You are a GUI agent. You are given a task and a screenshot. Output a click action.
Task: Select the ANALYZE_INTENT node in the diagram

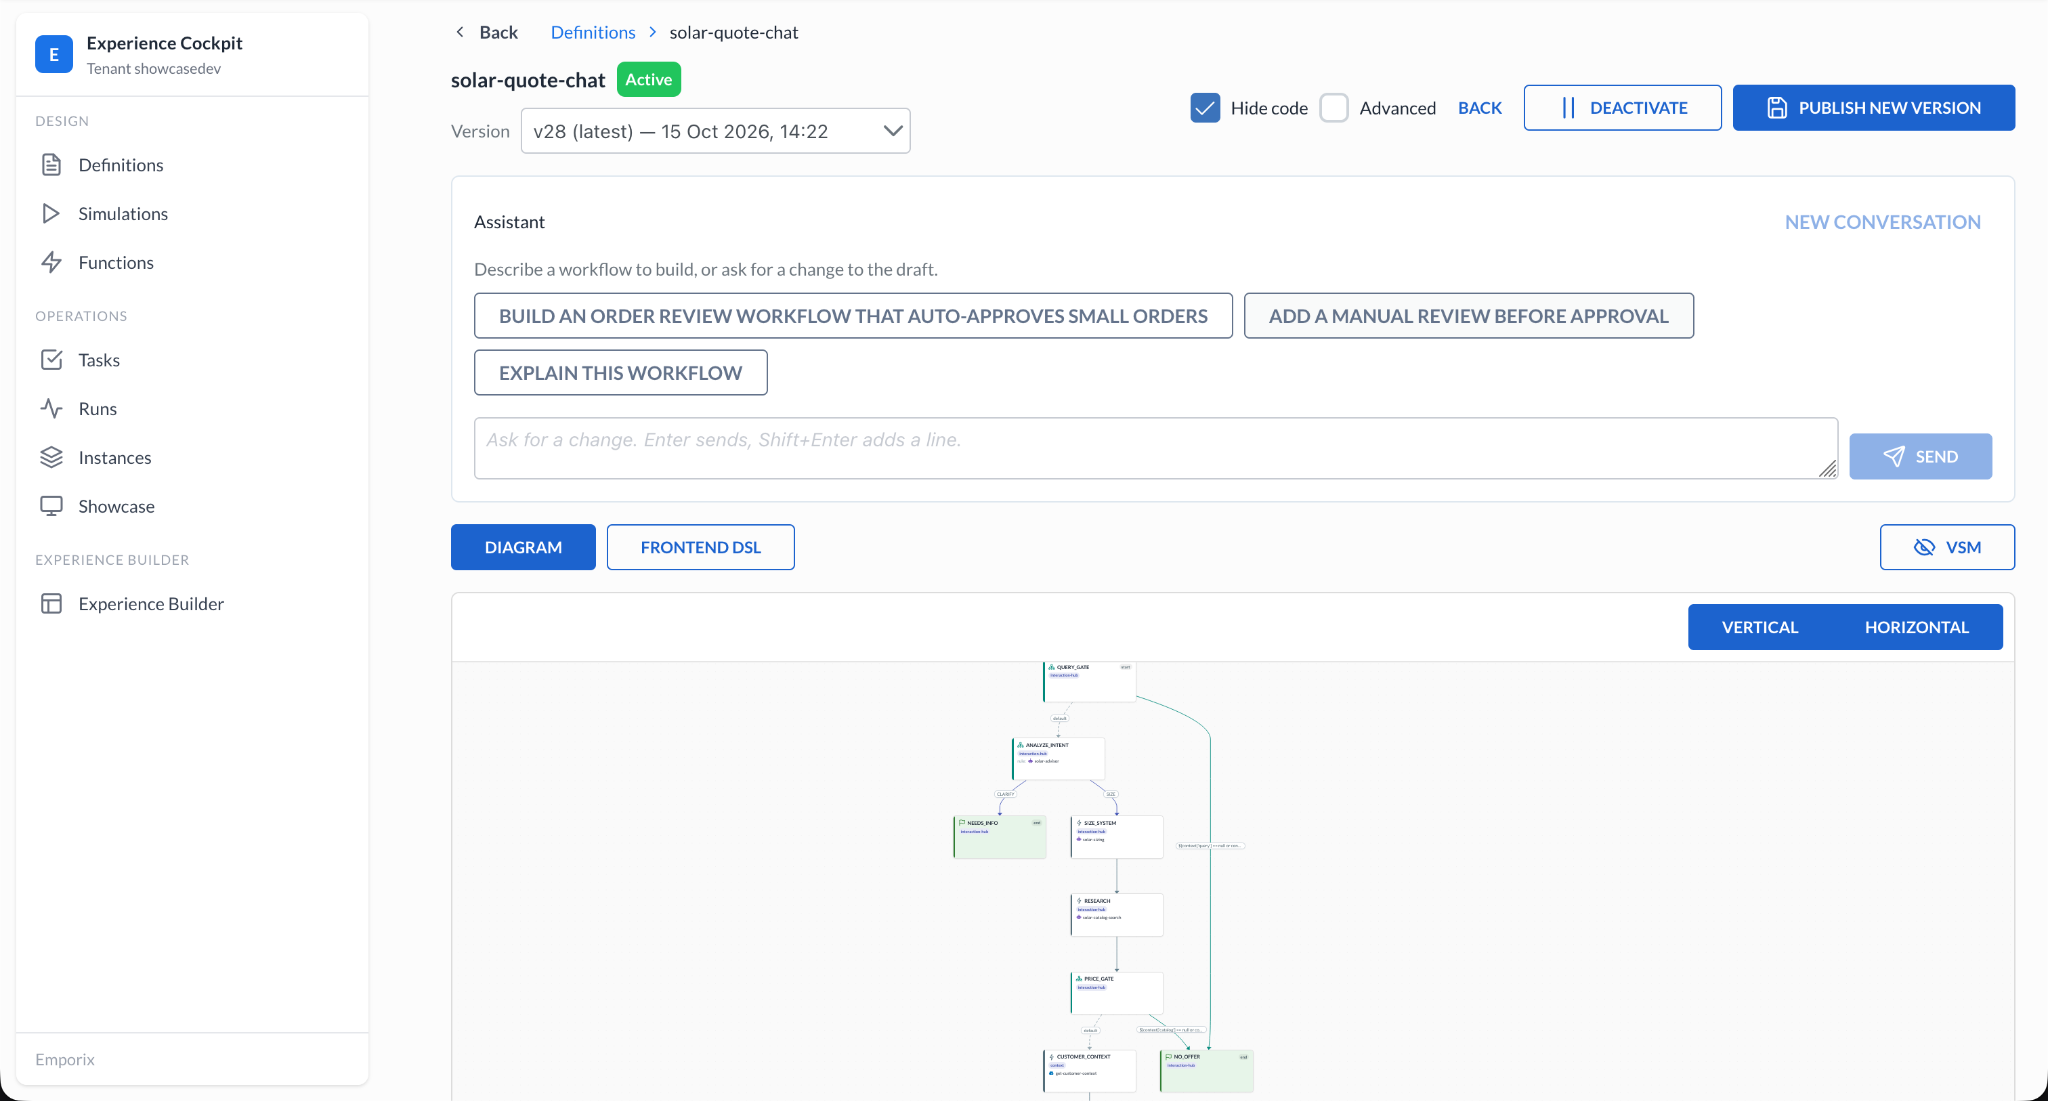[x=1058, y=759]
